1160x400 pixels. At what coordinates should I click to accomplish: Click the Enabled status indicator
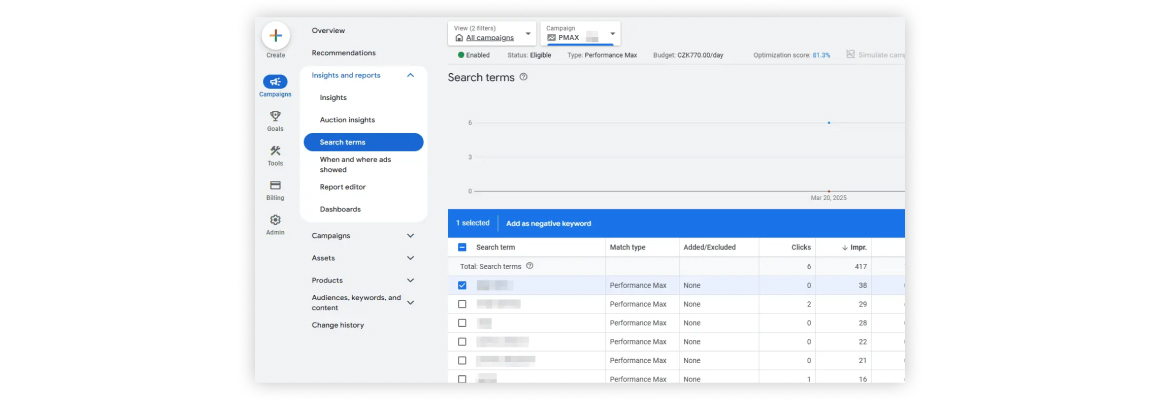click(473, 55)
